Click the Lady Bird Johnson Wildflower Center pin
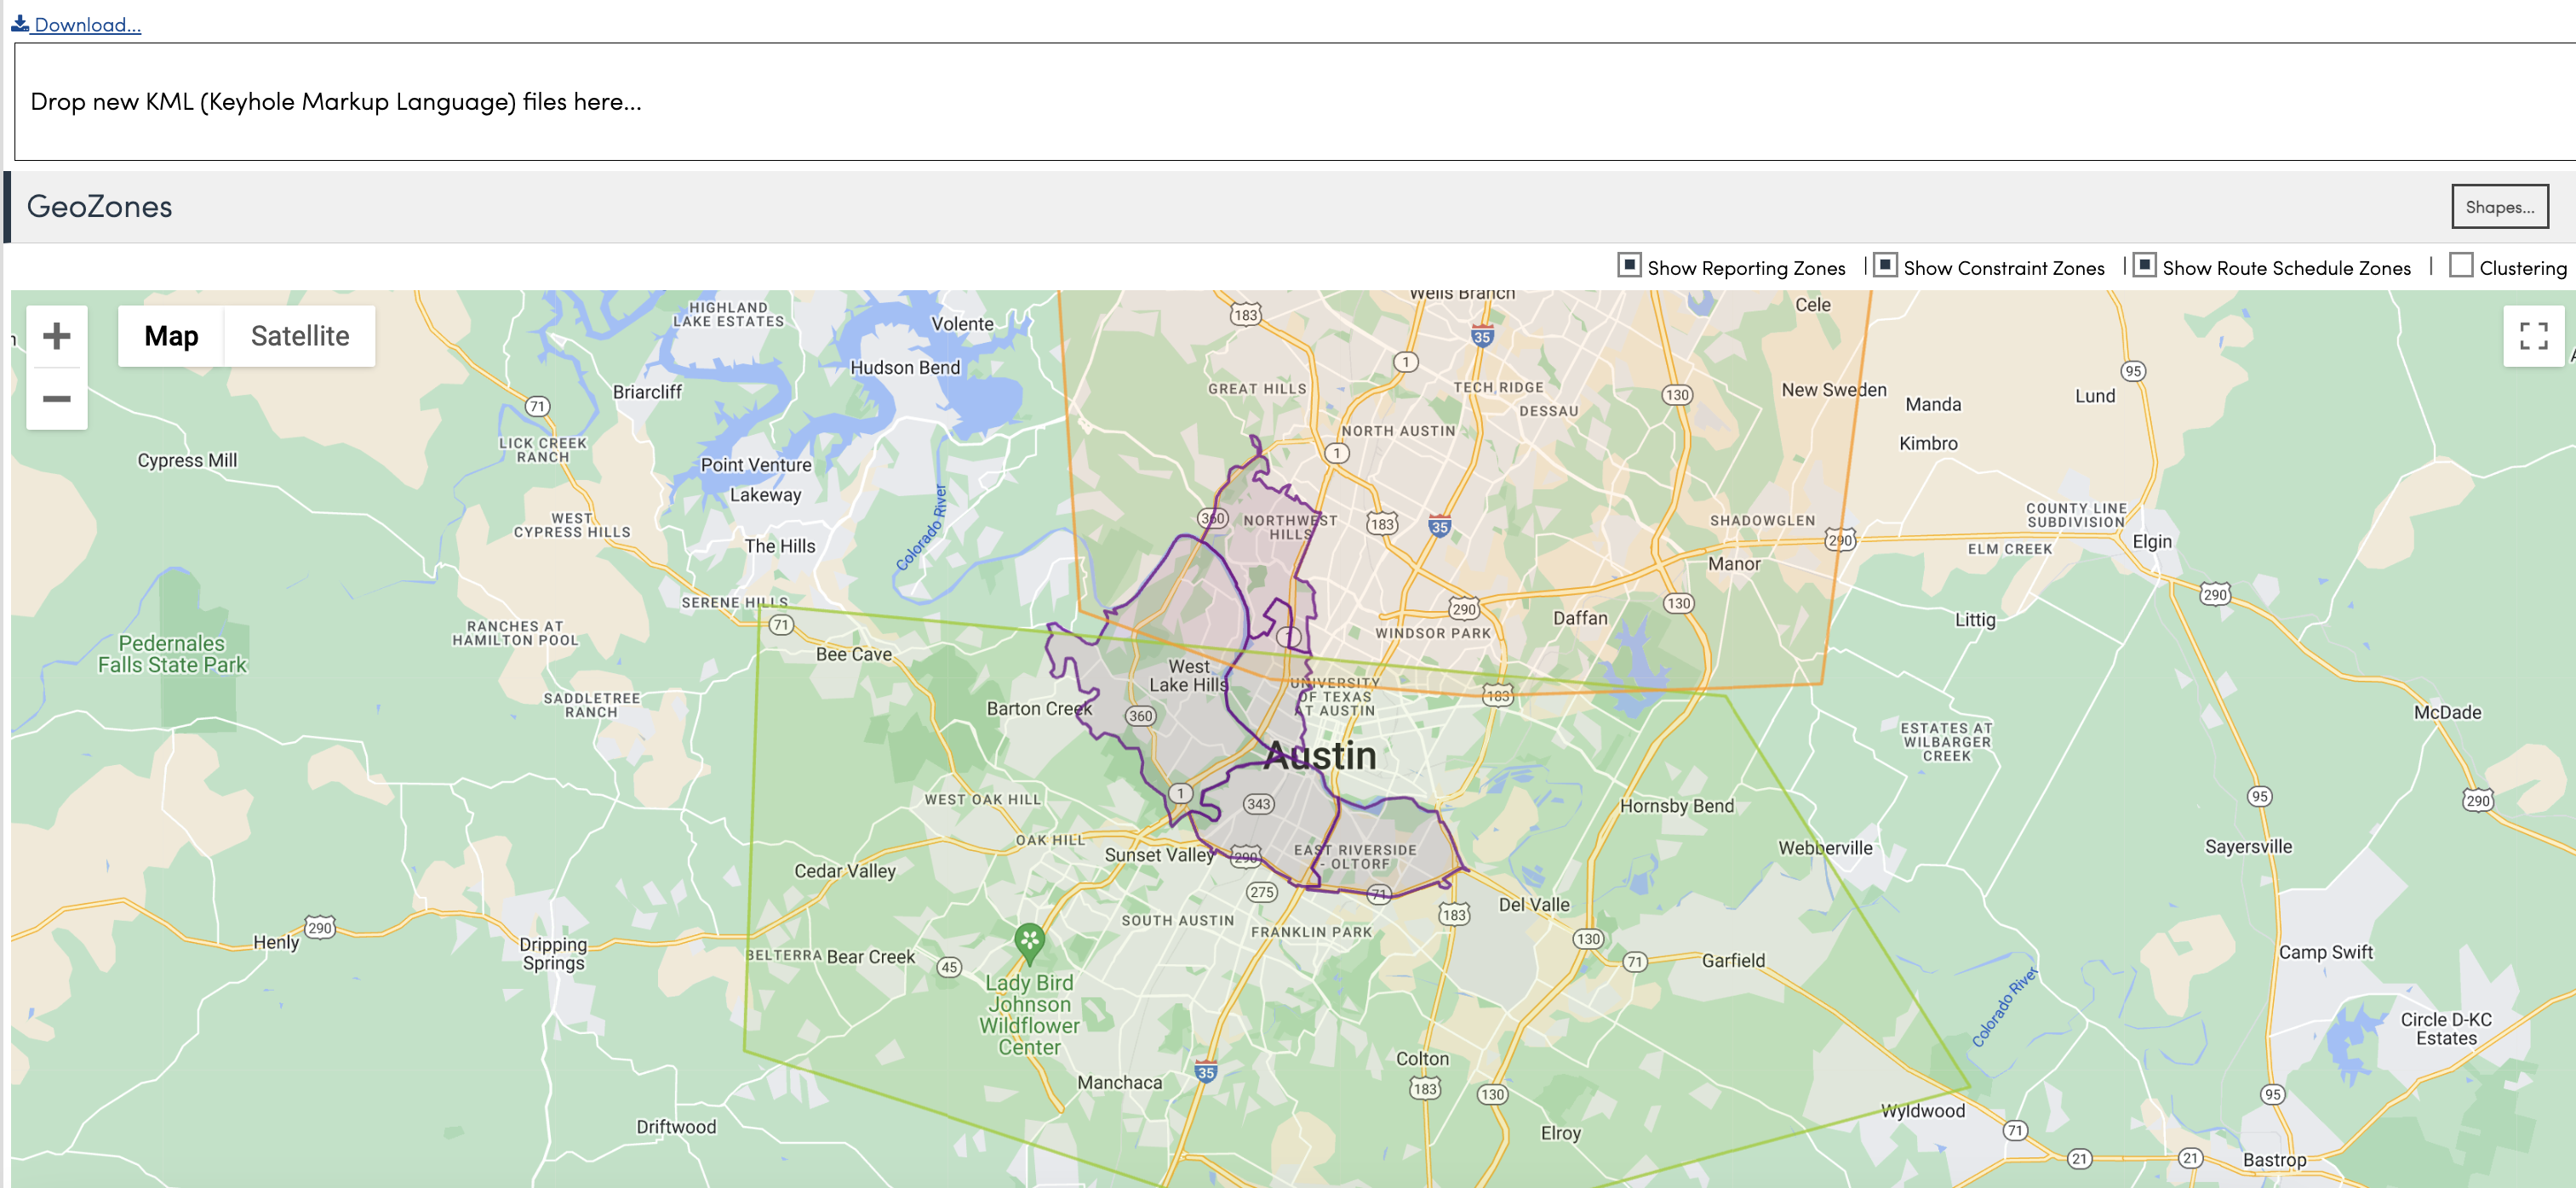Viewport: 2576px width, 1188px height. 1029,939
